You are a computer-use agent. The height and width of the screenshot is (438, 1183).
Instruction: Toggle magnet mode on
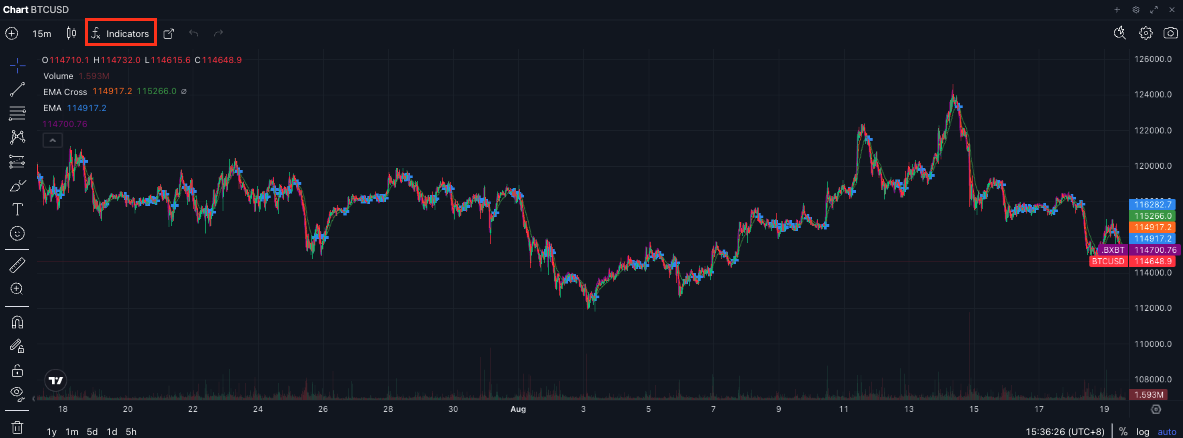pos(17,322)
